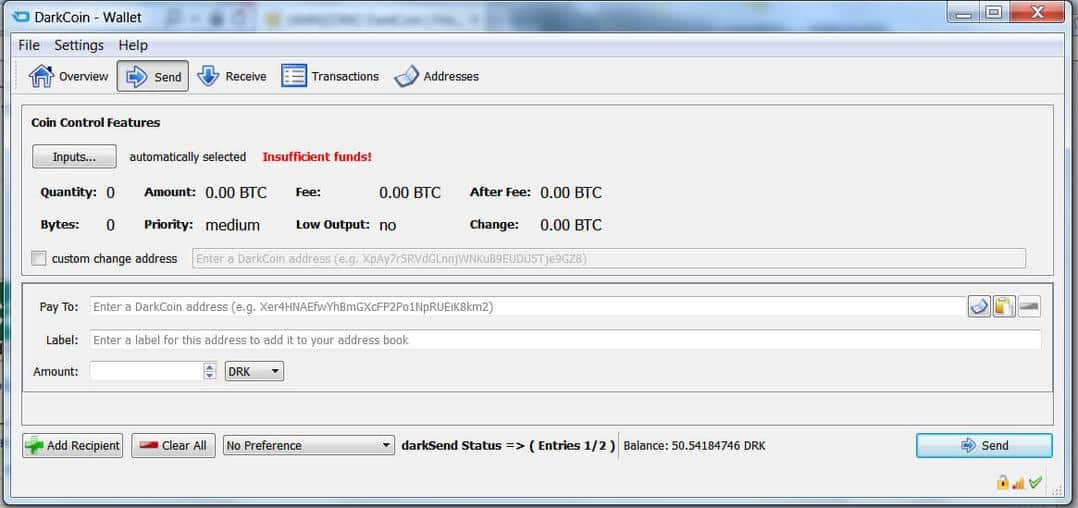
Task: Choose address from address book icon
Action: tap(979, 307)
